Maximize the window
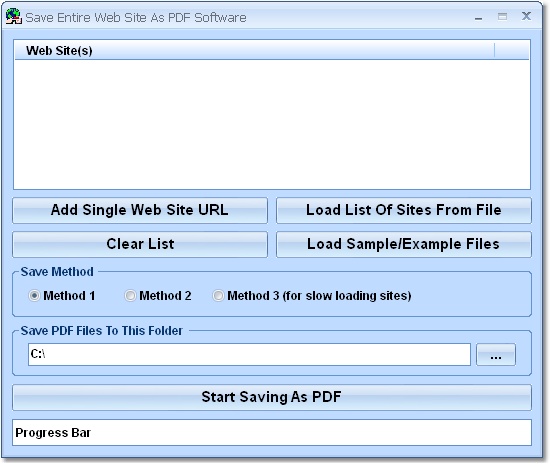550x465 pixels. [502, 16]
